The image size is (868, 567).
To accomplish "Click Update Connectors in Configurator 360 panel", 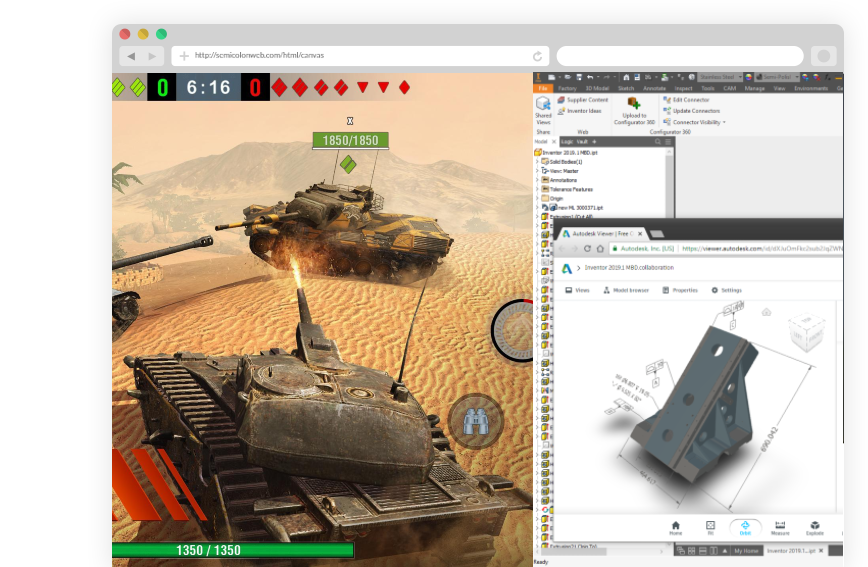I will click(x=691, y=111).
